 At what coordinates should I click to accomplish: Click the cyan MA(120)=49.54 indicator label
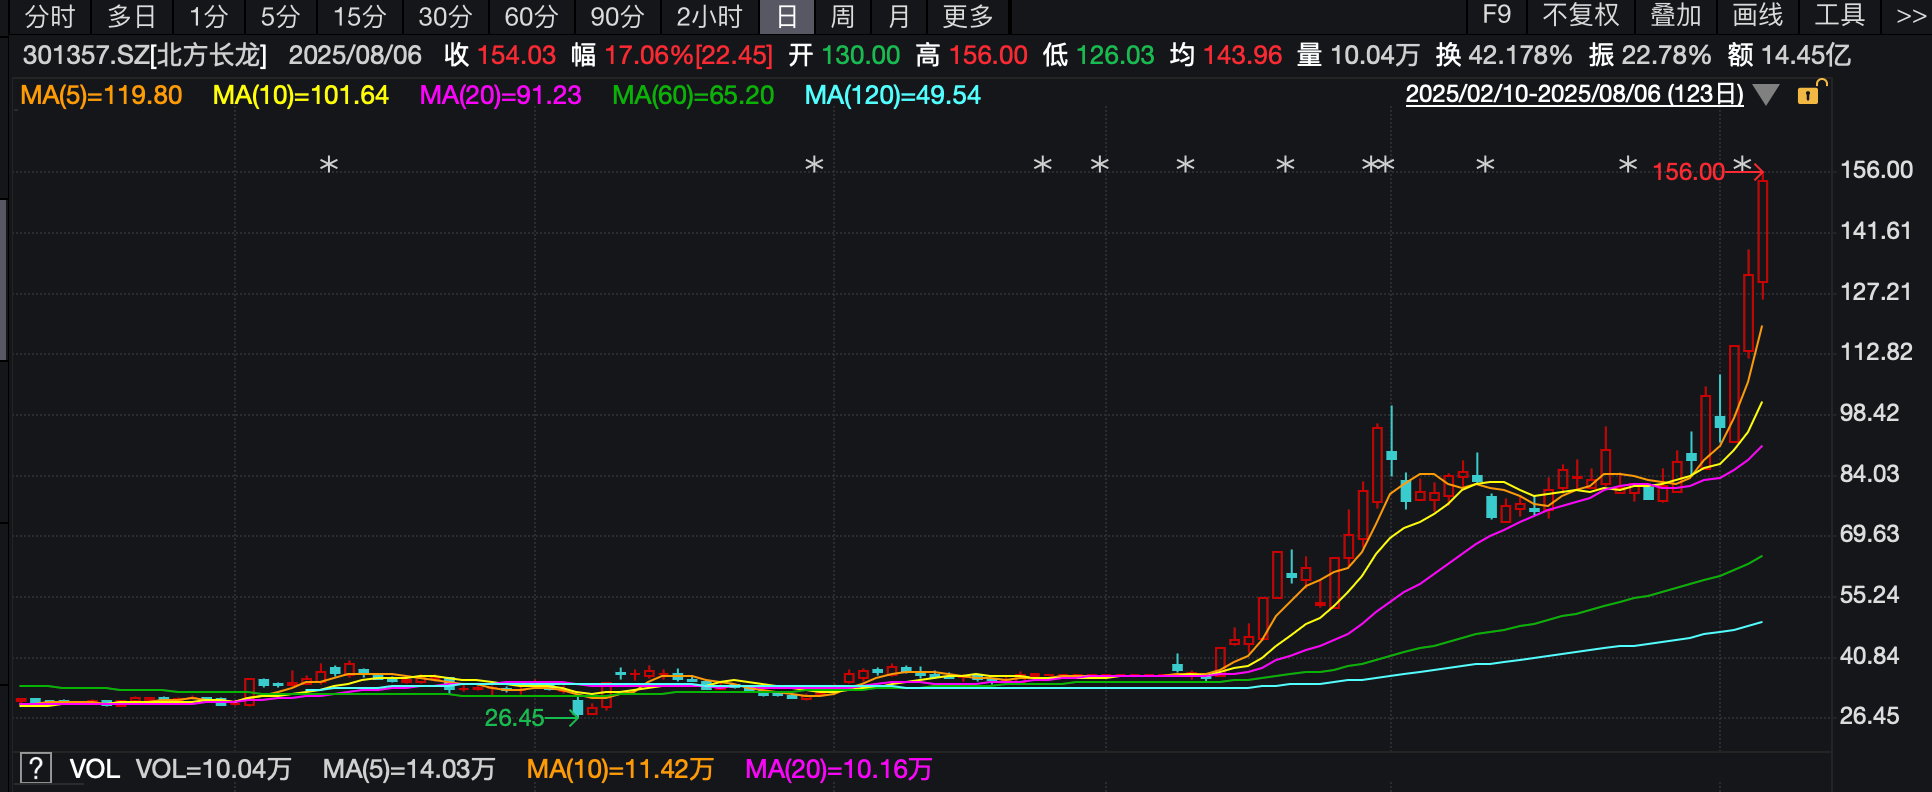tap(892, 95)
